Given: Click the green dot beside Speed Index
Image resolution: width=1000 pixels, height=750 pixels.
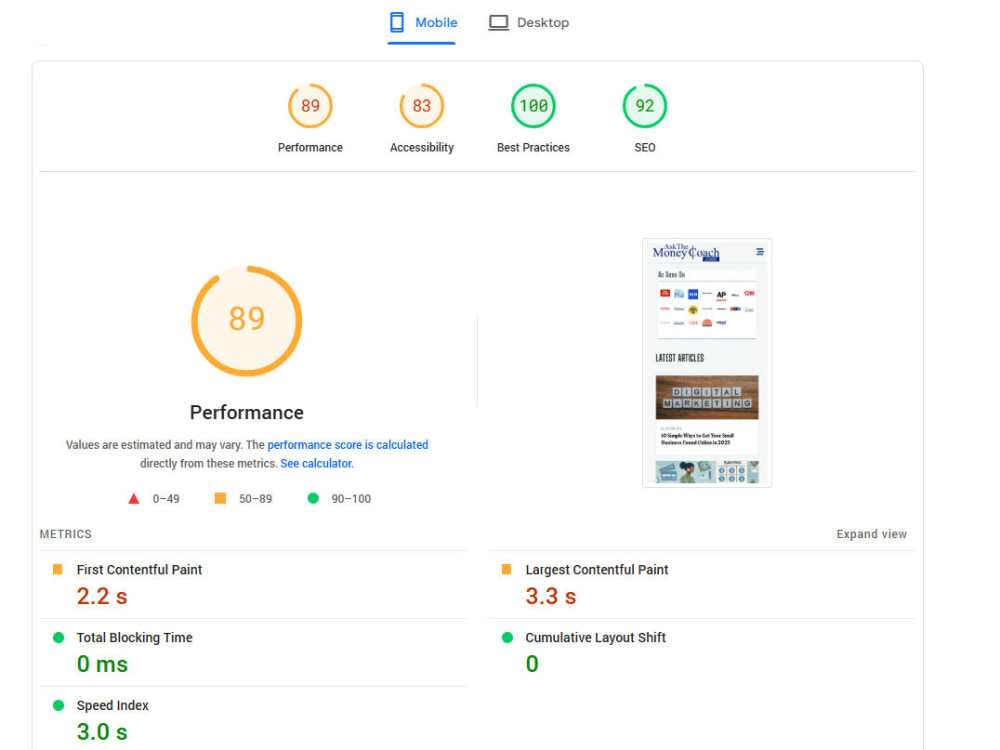Looking at the screenshot, I should (58, 705).
